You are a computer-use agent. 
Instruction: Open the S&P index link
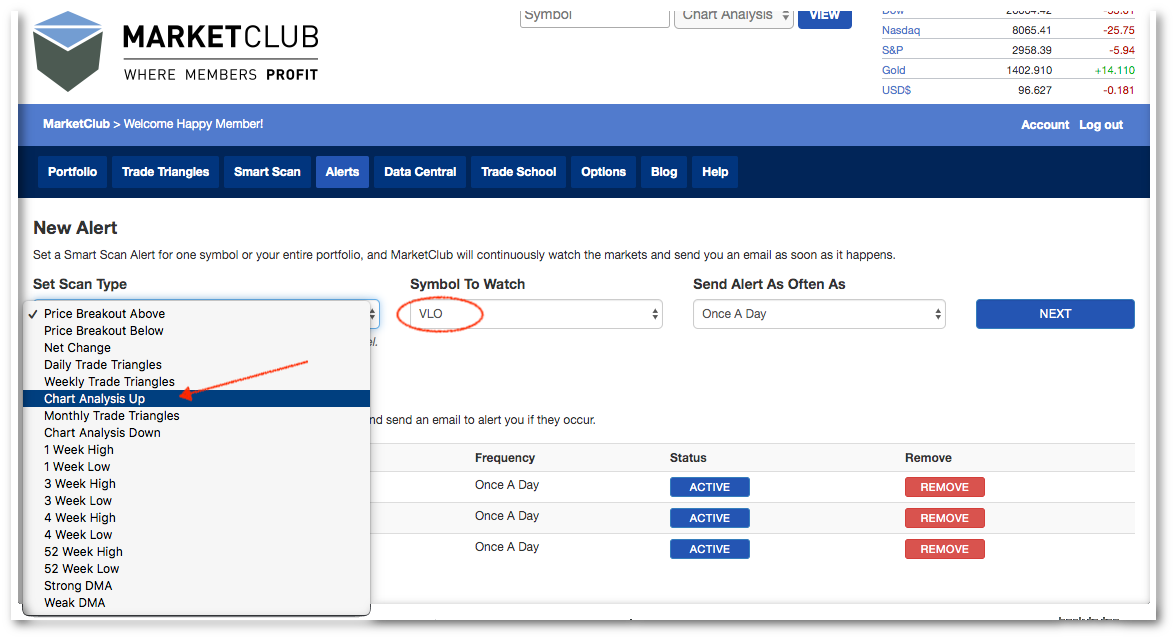[892, 50]
